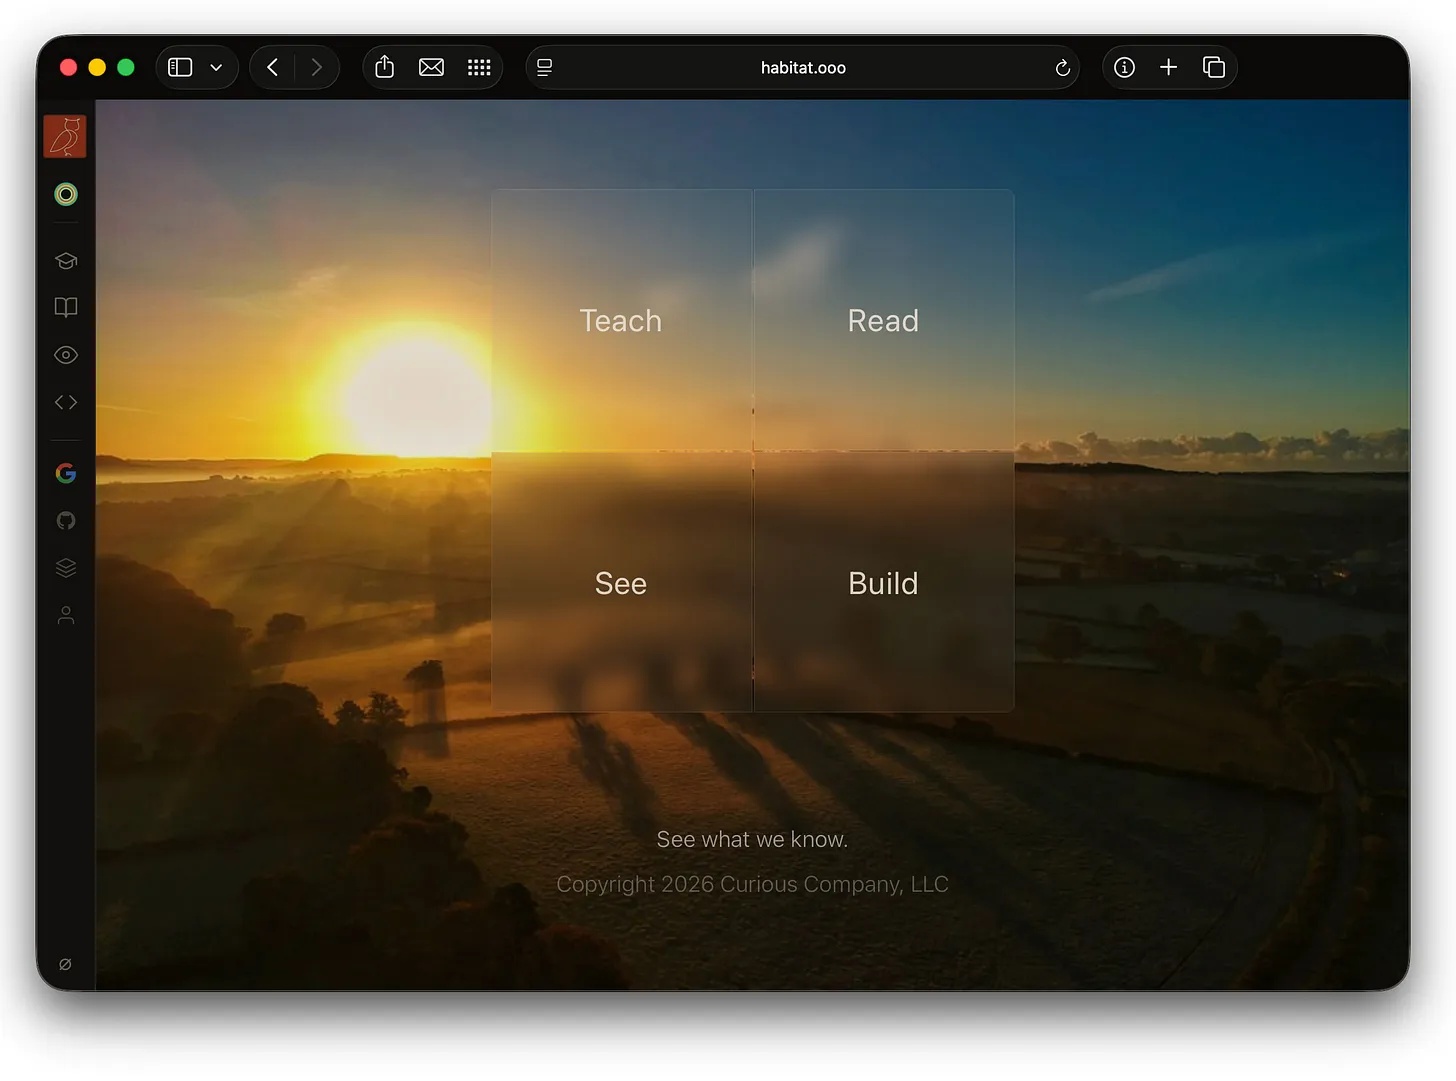Toggle the browser sidebar panel button
1456x1081 pixels.
[180, 67]
